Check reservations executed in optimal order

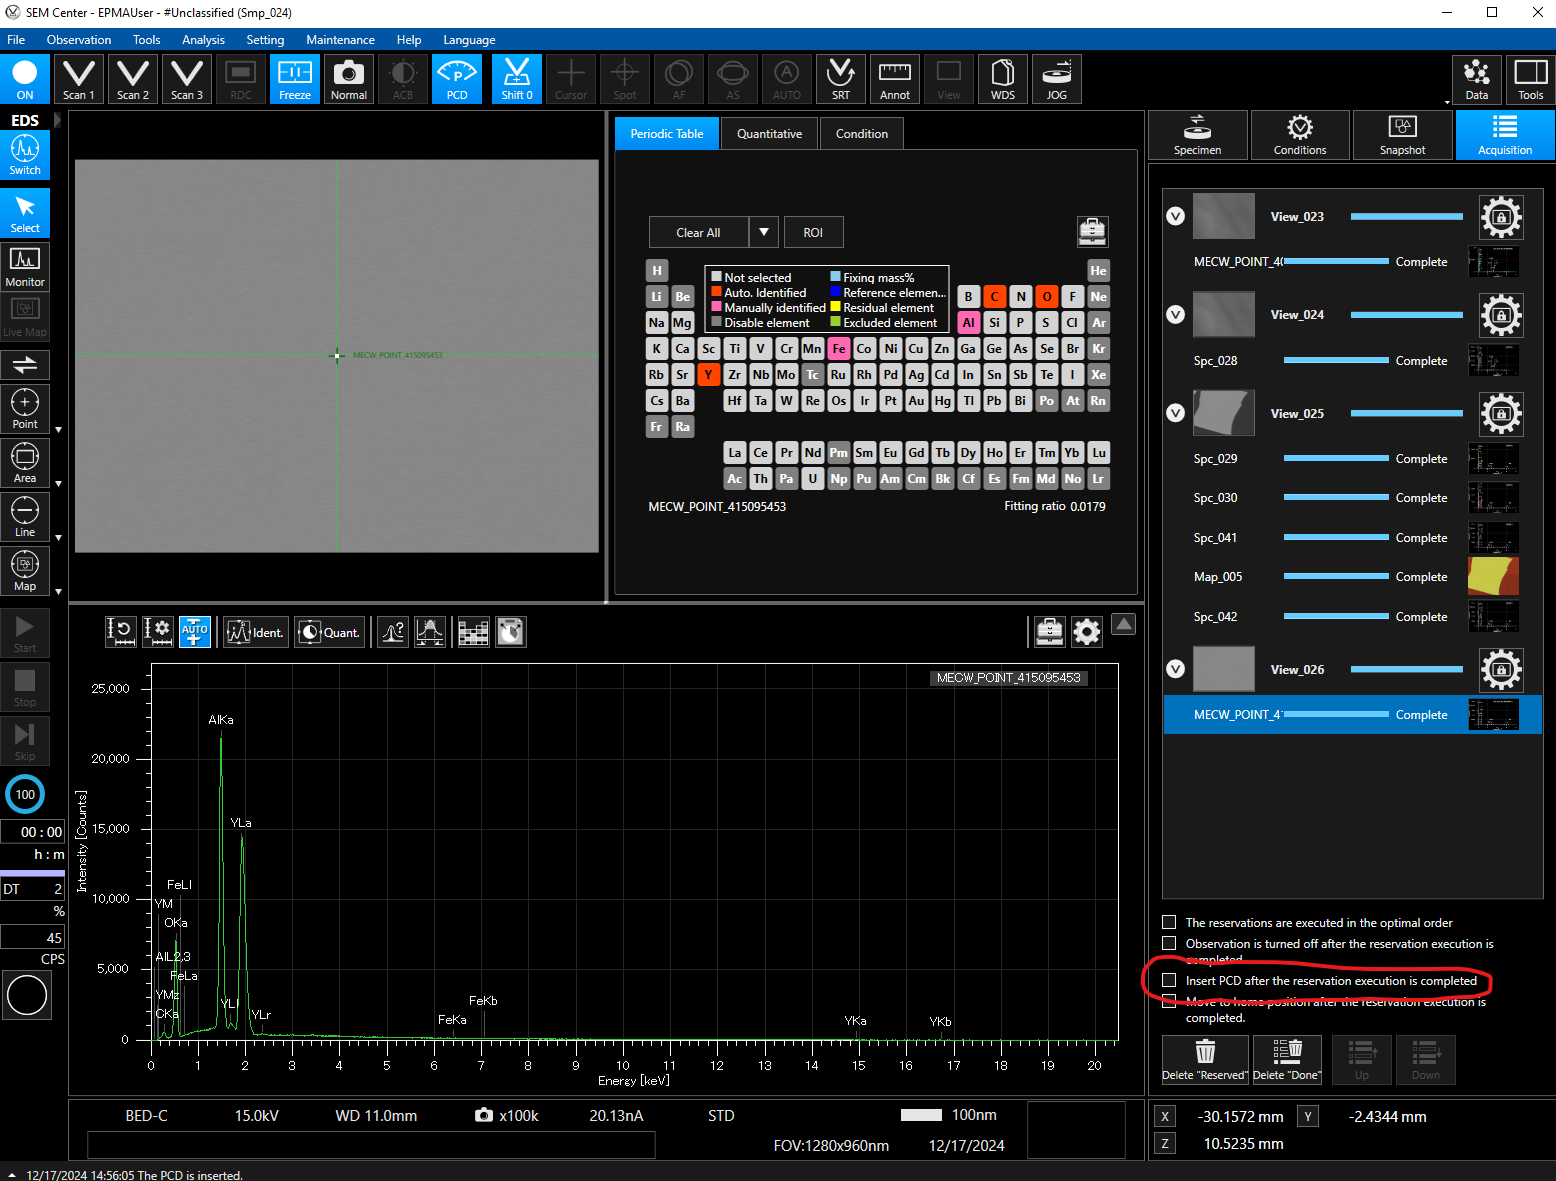click(x=1169, y=922)
